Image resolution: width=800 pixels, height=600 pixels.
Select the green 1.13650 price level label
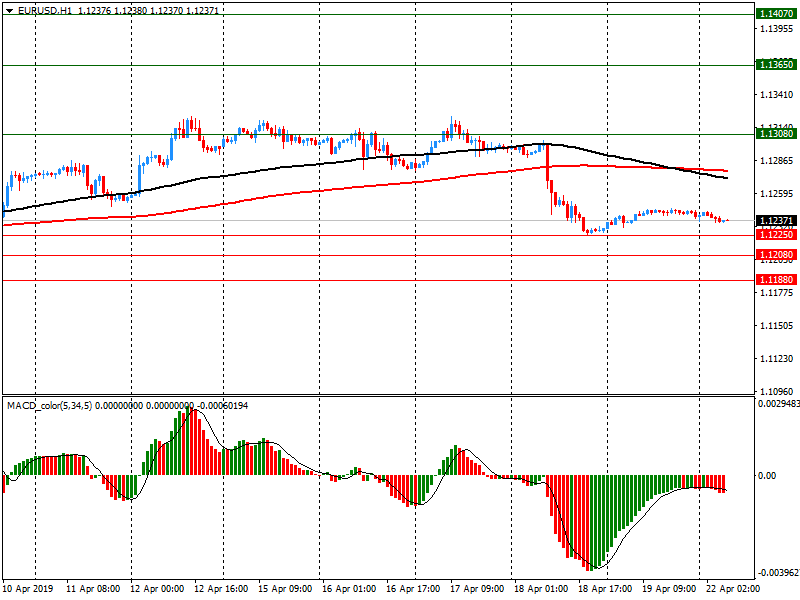(x=776, y=64)
